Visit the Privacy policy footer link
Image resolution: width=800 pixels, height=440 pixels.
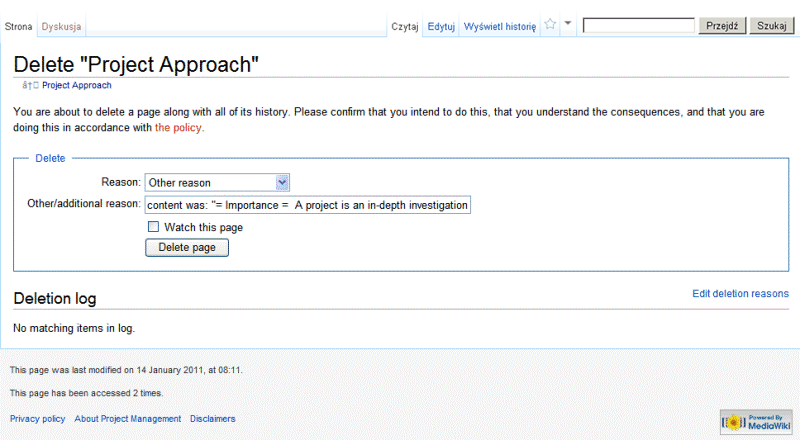point(37,419)
